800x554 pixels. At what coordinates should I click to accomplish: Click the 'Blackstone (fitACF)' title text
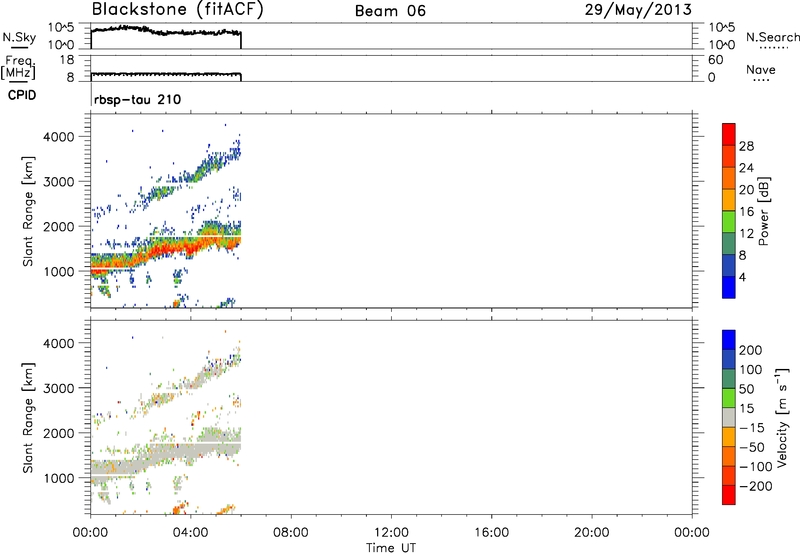click(x=178, y=10)
